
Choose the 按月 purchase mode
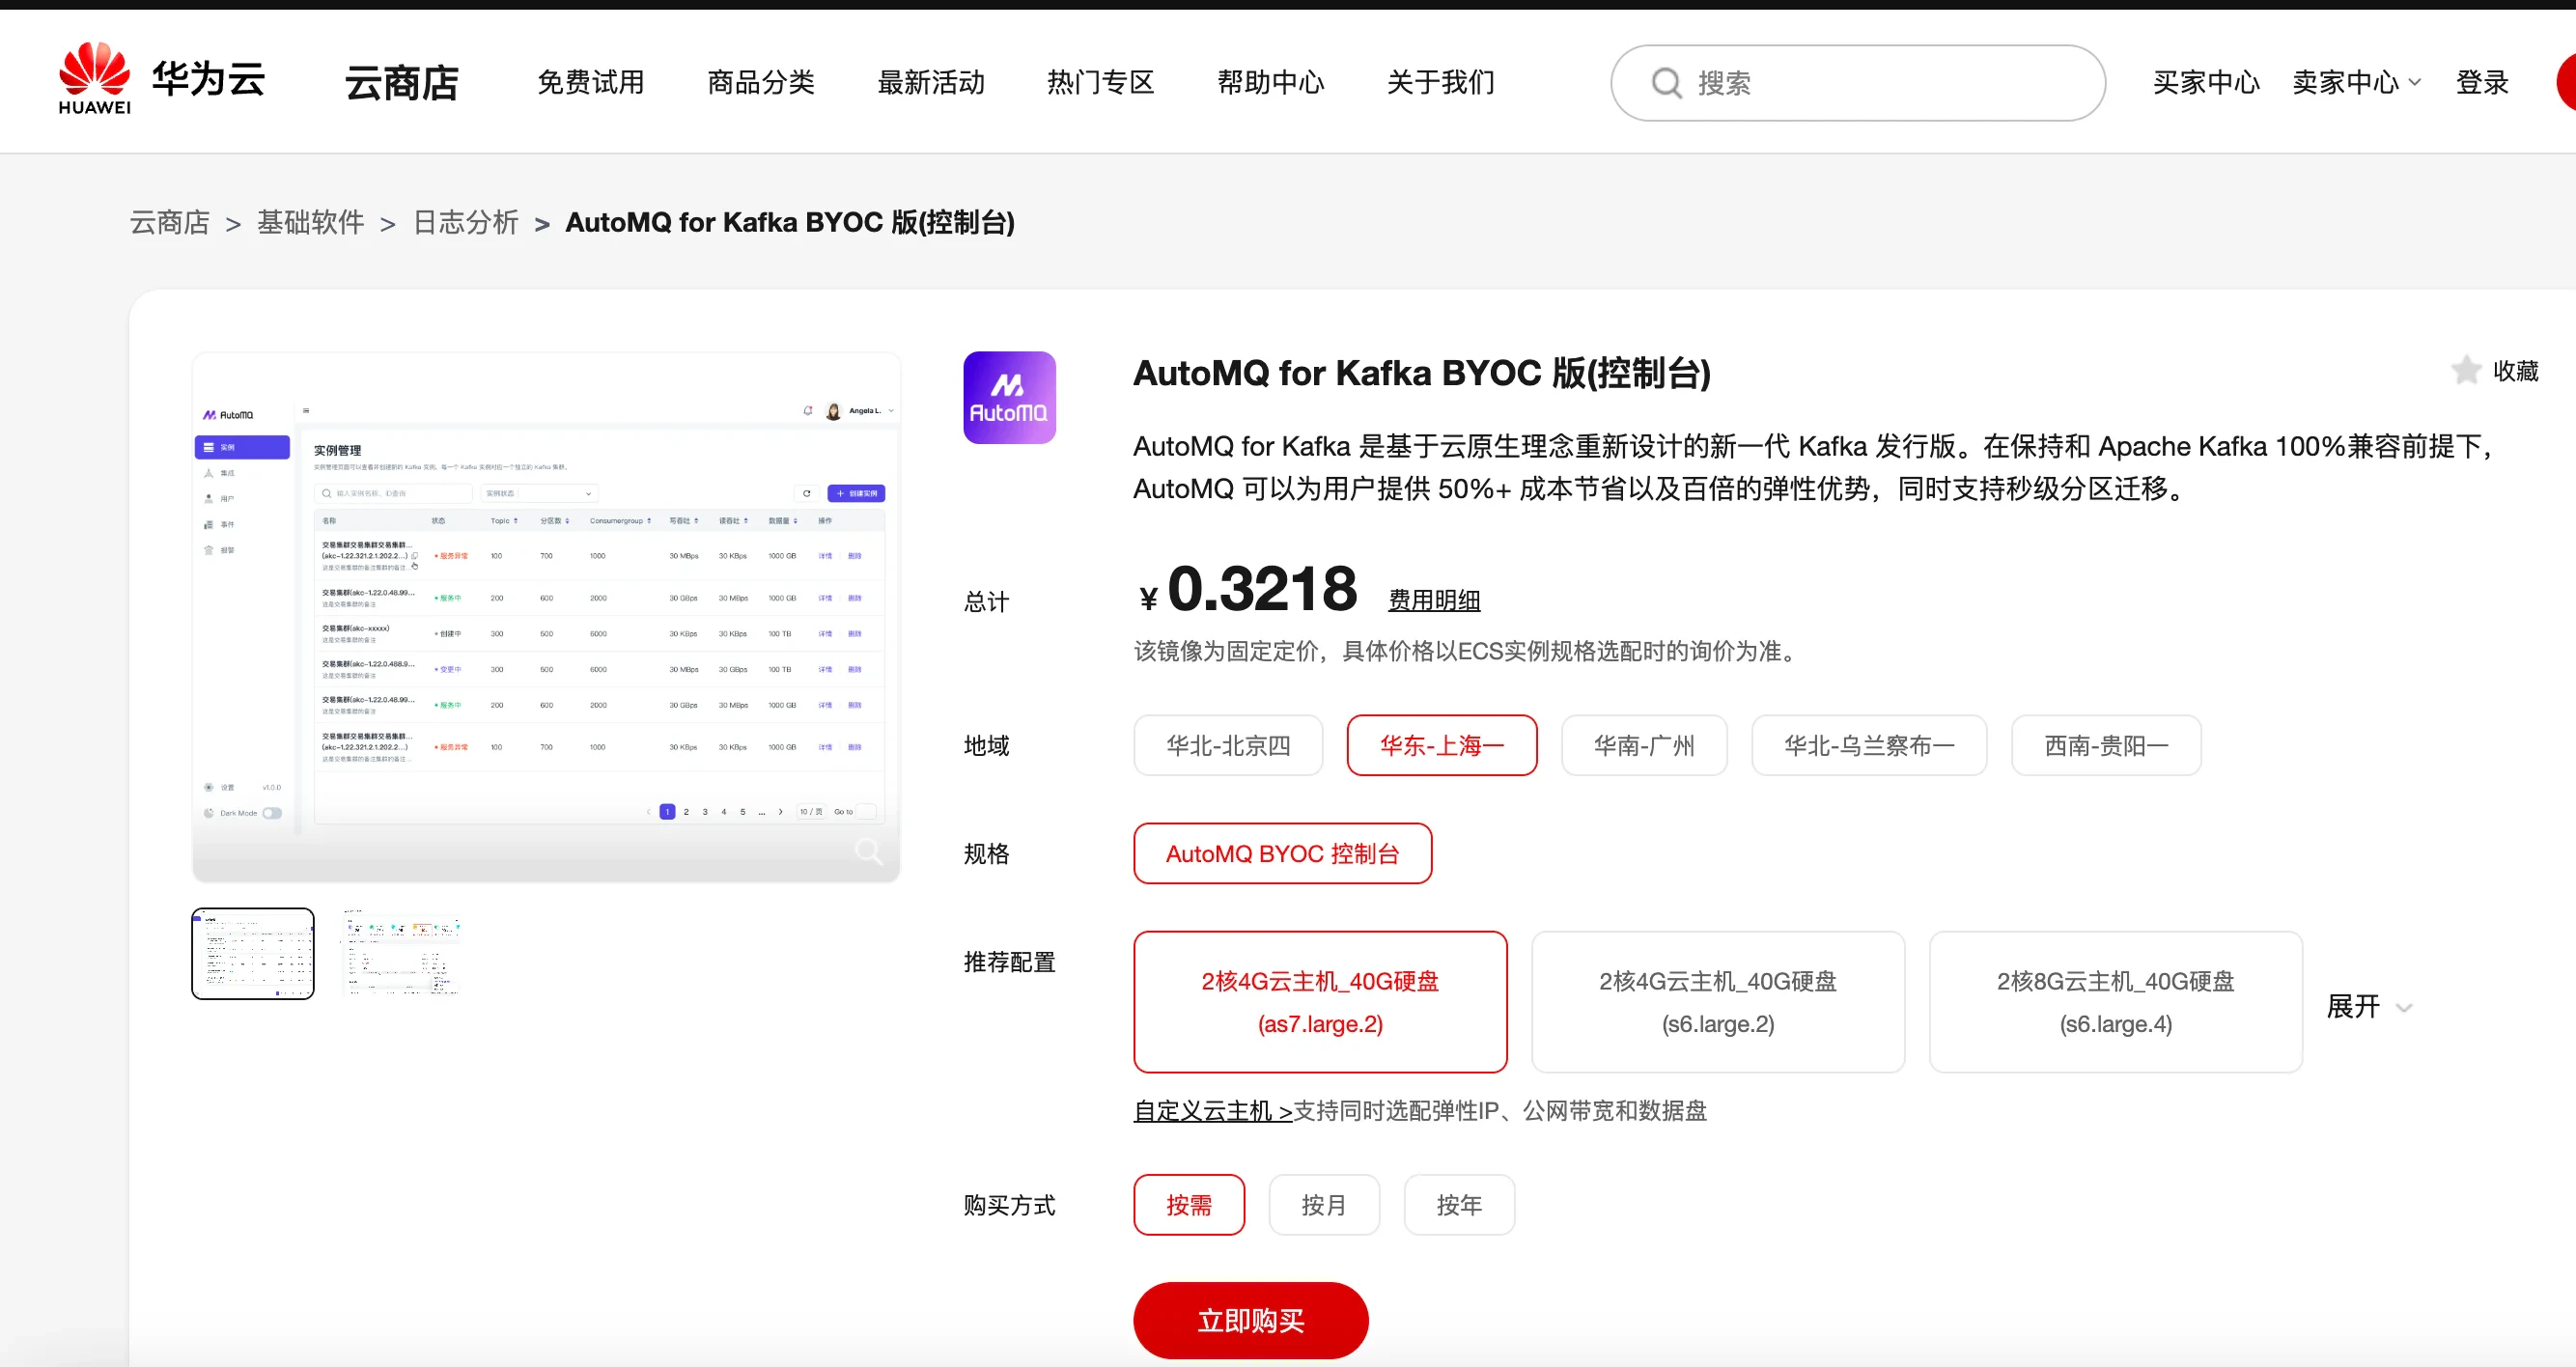[1323, 1205]
